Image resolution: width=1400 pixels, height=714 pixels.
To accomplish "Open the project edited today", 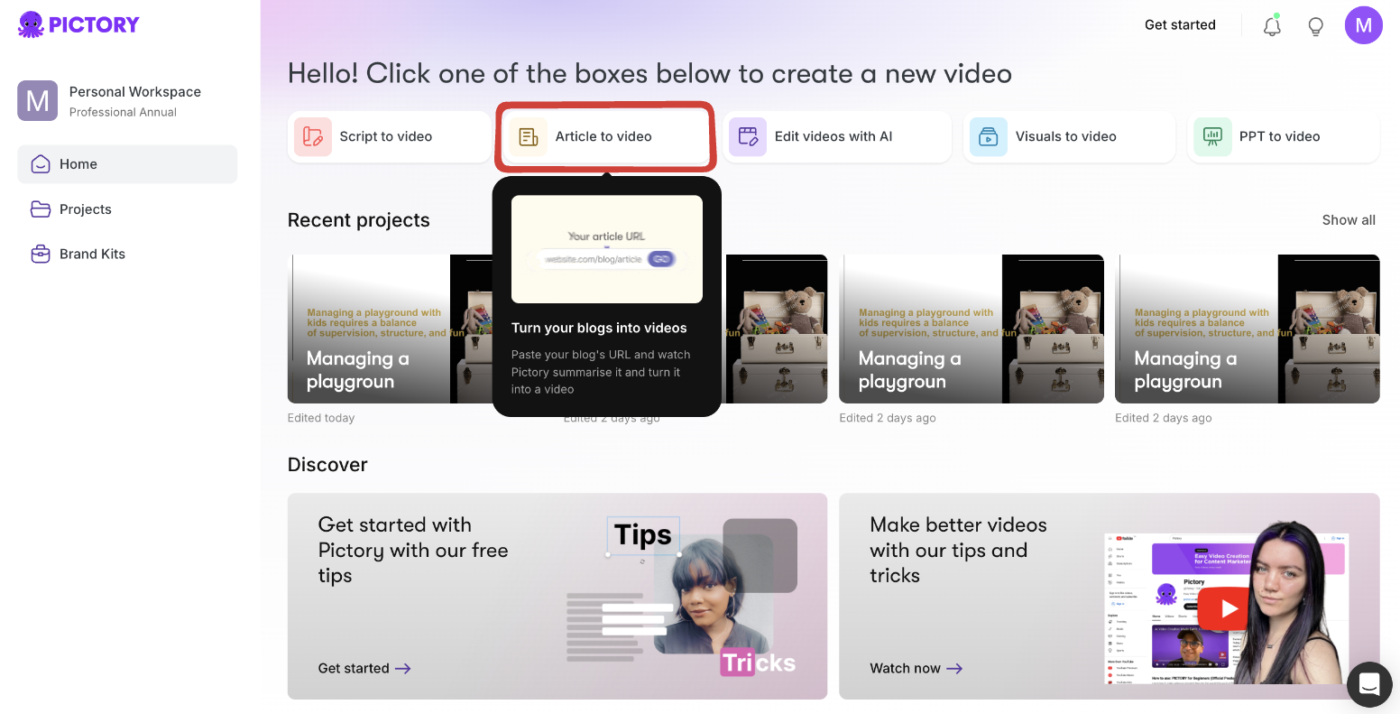I will point(389,329).
